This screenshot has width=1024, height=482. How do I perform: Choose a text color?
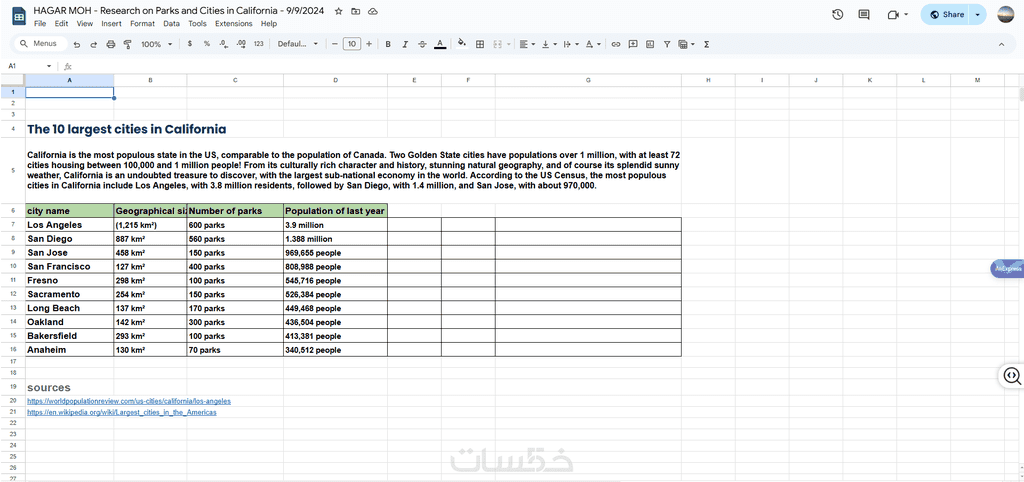(440, 44)
